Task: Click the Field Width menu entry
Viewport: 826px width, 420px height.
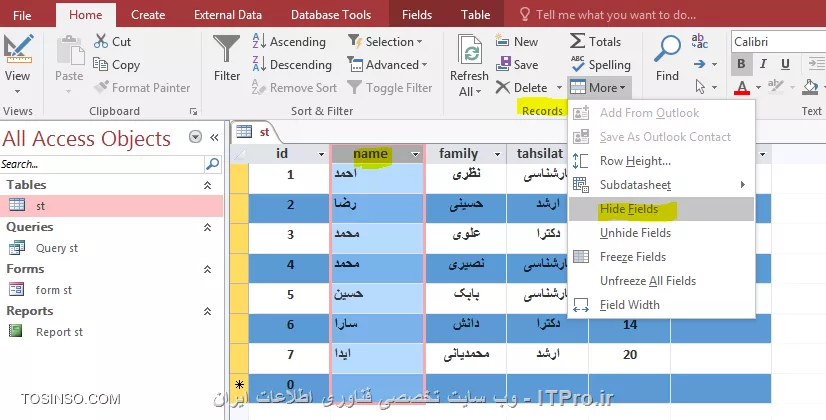Action: pos(661,305)
